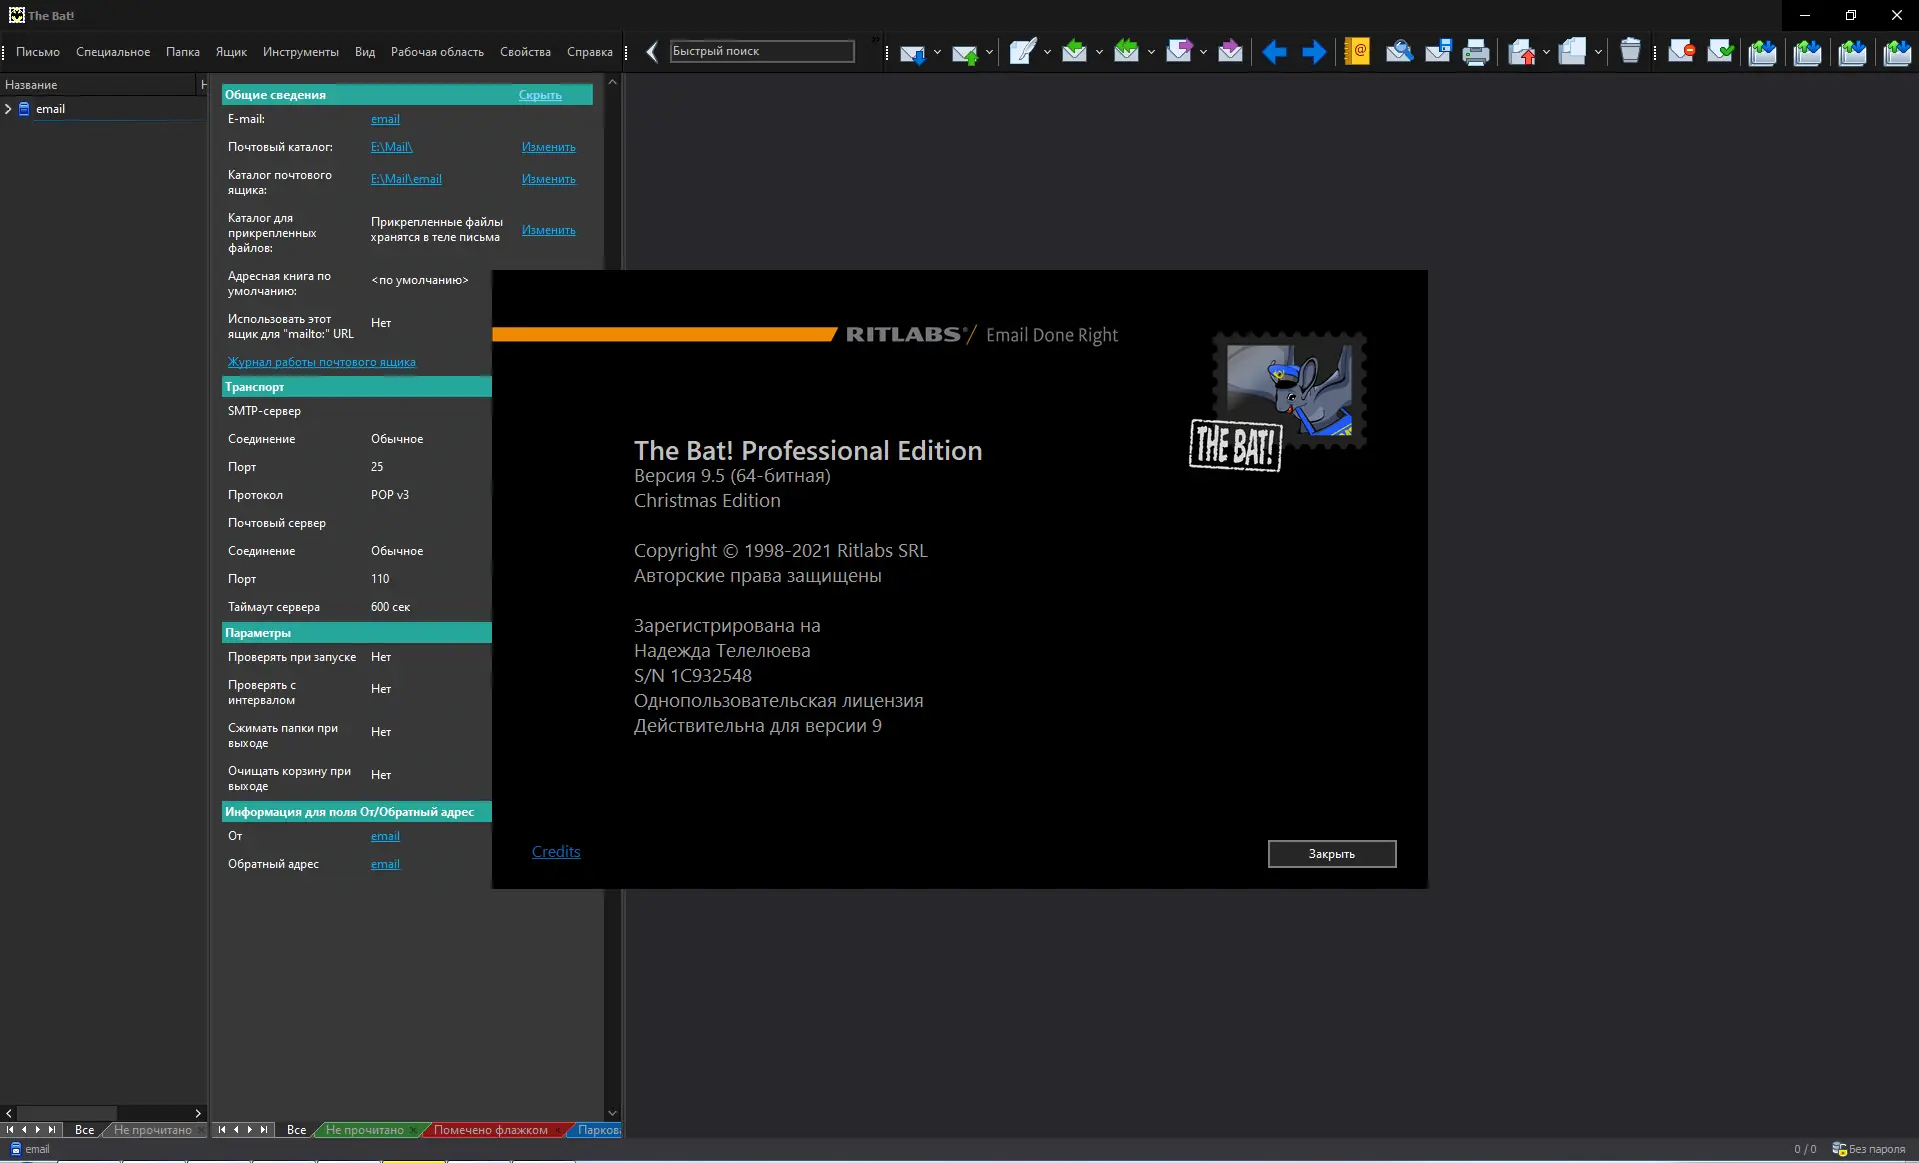The width and height of the screenshot is (1919, 1163).
Task: Select the green Не прочитано tab
Action: click(364, 1130)
